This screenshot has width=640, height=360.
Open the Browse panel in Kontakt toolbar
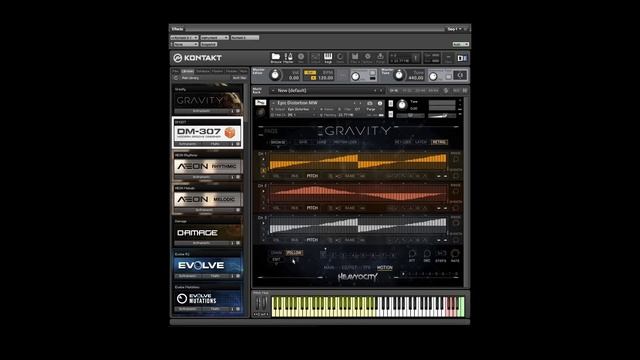[276, 58]
